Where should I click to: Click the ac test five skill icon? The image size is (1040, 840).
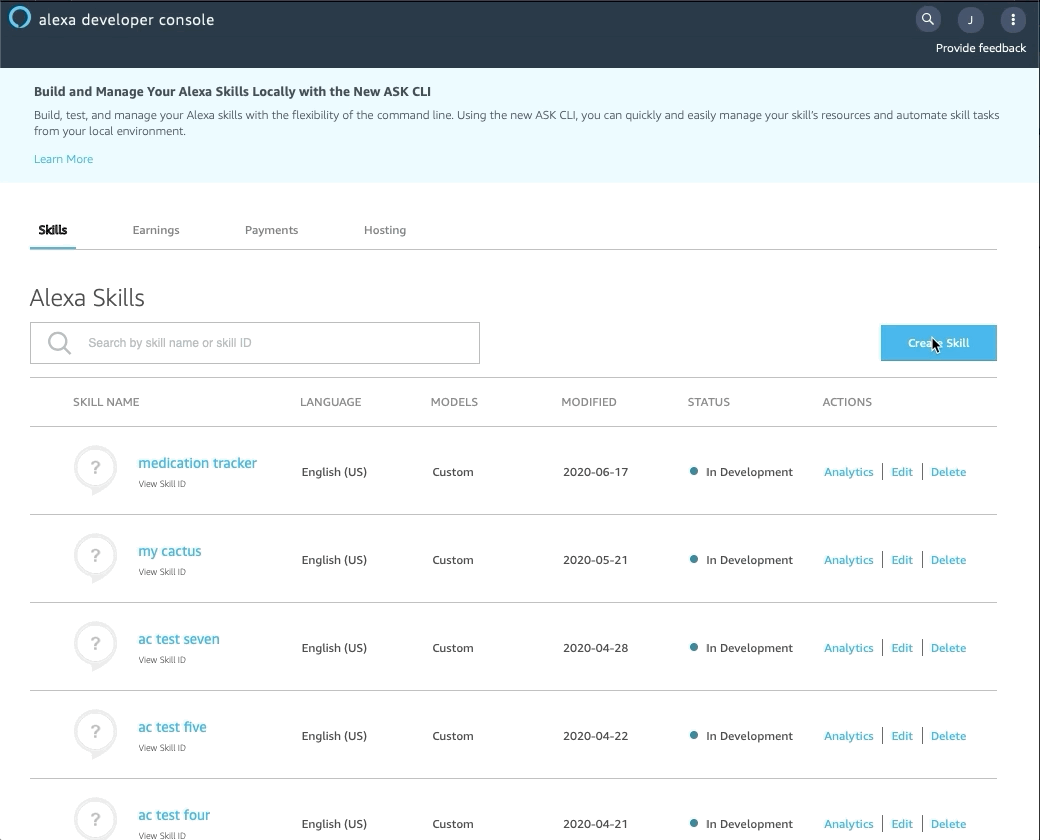[95, 733]
